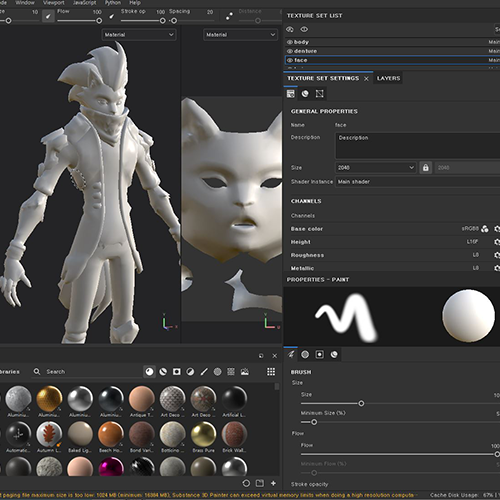Switch to the LAYERS tab

388,78
